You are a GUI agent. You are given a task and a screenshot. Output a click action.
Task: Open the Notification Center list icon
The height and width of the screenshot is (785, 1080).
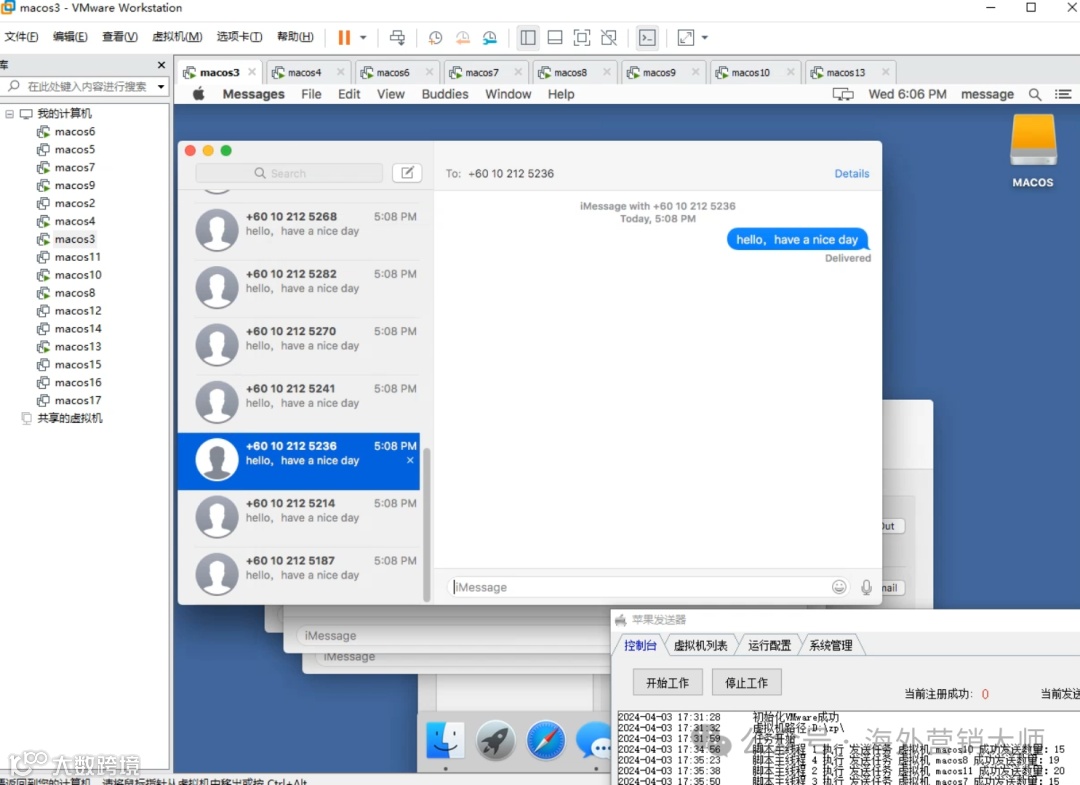click(1063, 94)
